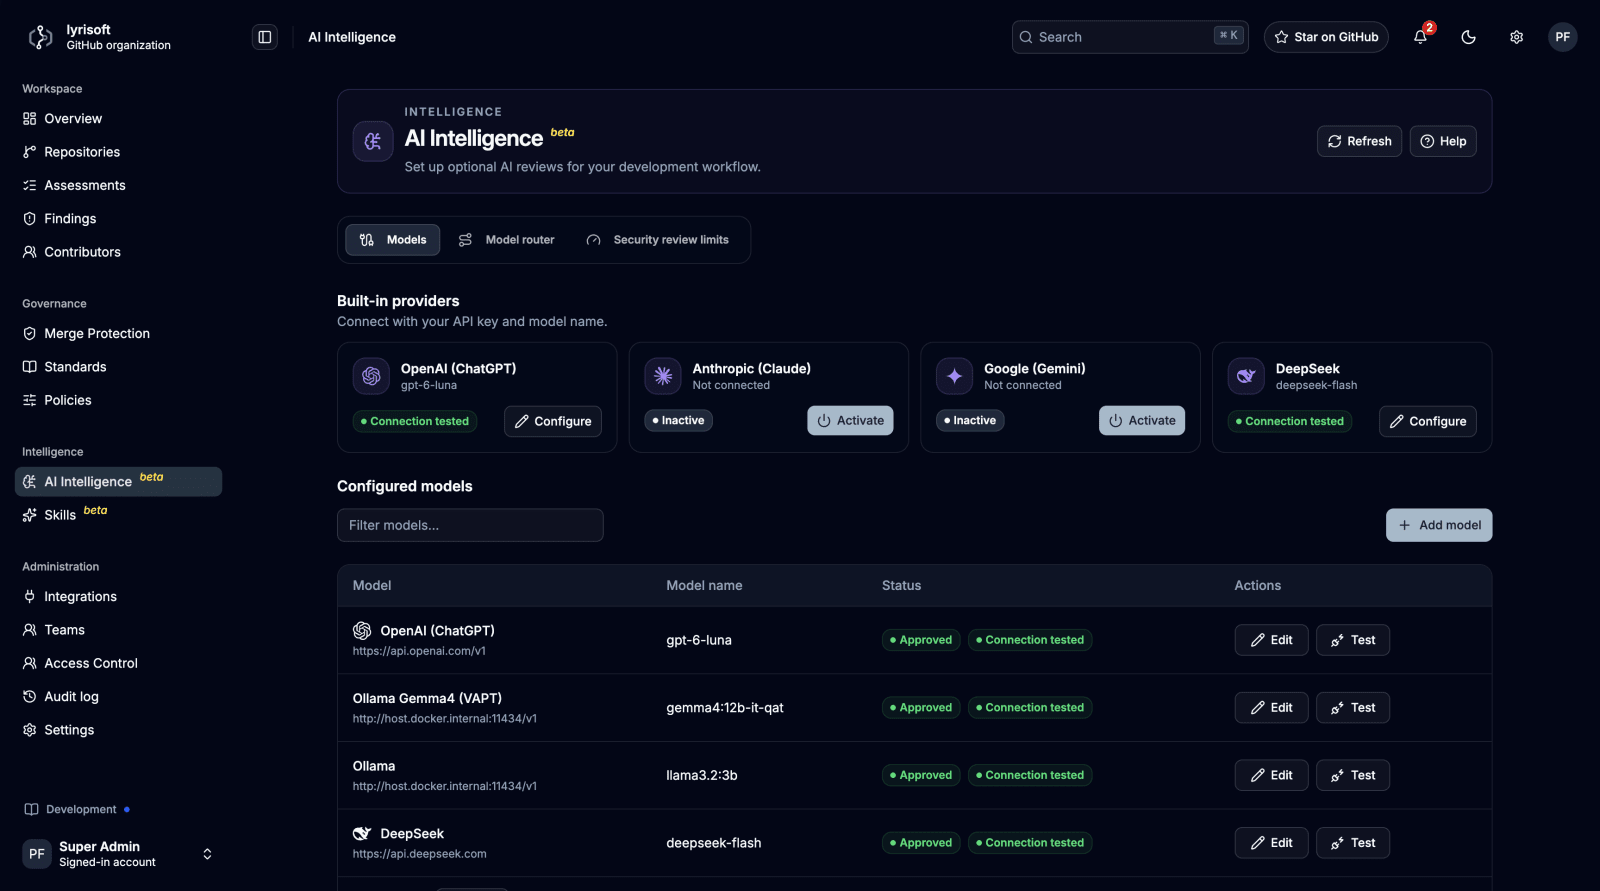1600x891 pixels.
Task: Click the Refresh button
Action: coord(1360,141)
